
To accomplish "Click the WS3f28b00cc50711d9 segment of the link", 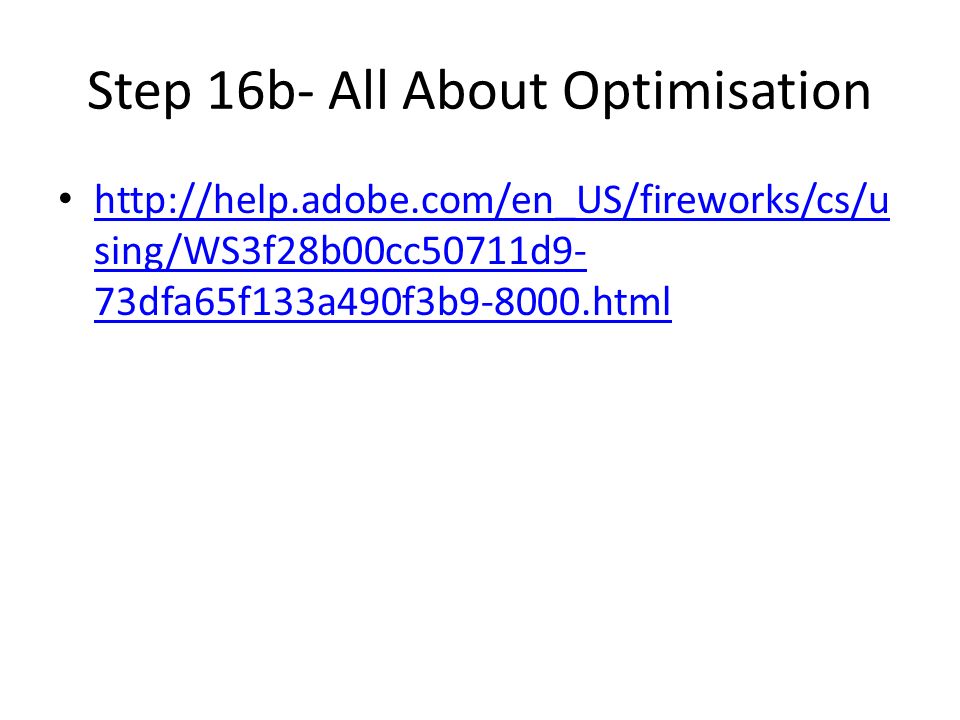I will [380, 252].
